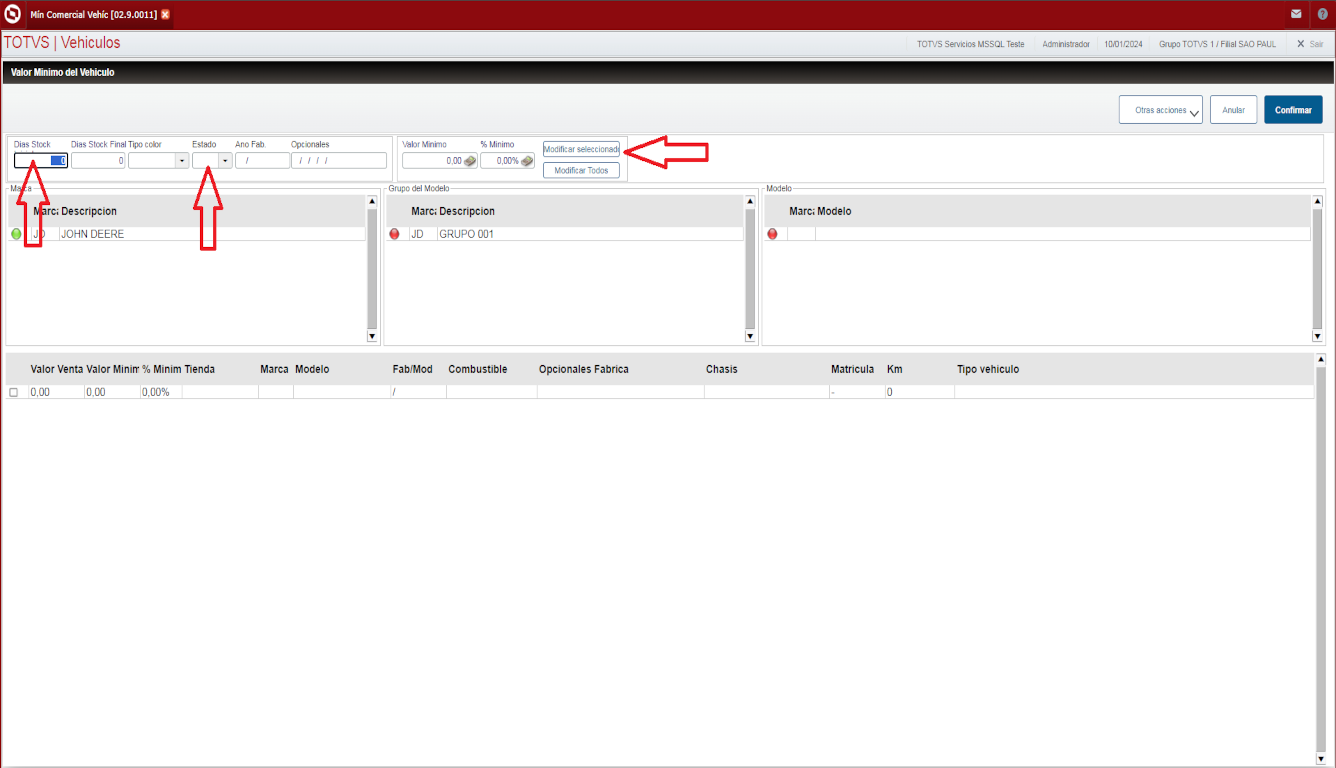Toggle the green status indicator for JOHN DEERE

coord(16,234)
